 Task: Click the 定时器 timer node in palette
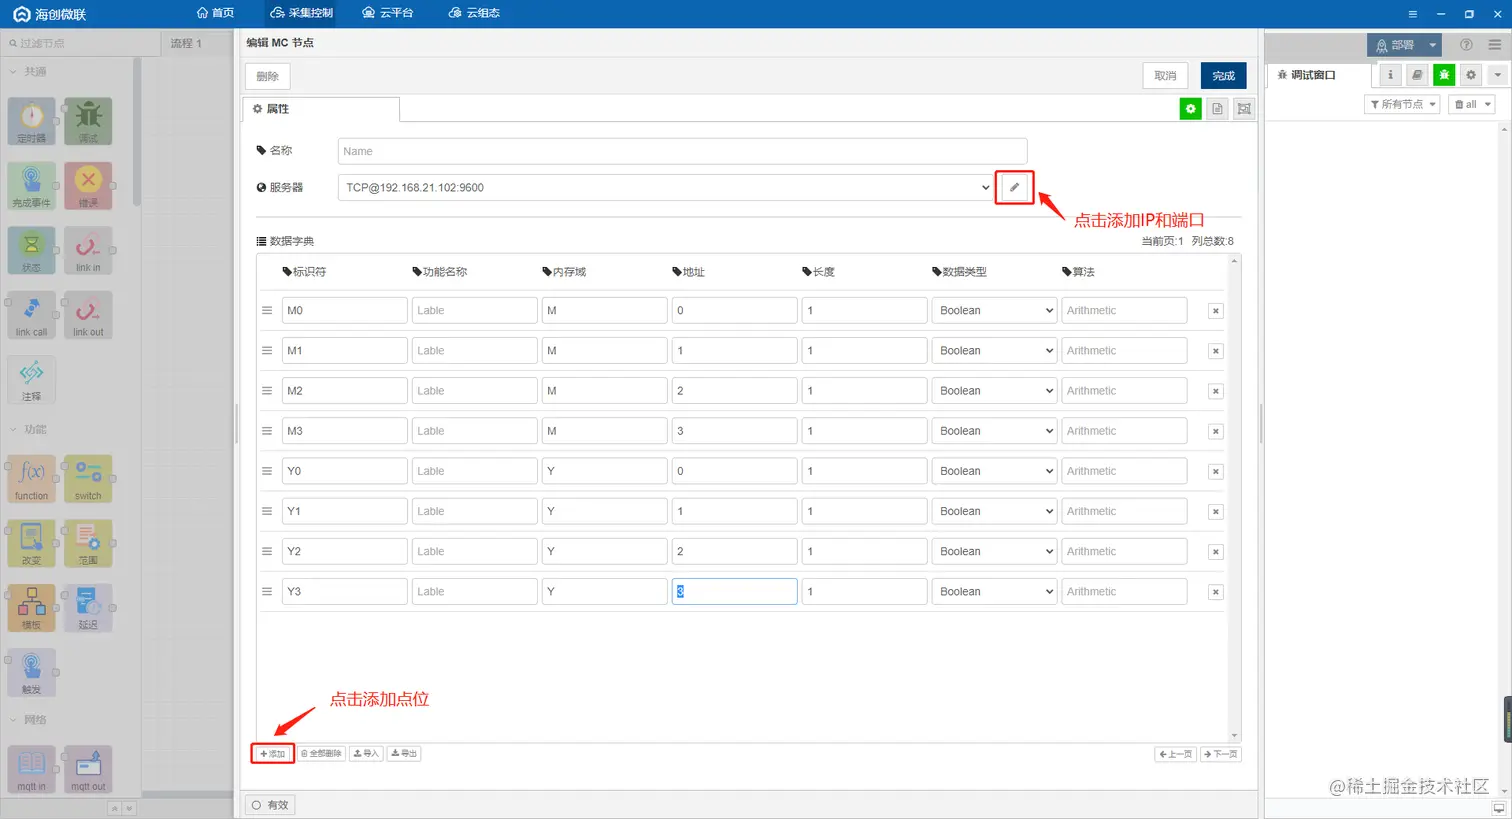pyautogui.click(x=32, y=122)
